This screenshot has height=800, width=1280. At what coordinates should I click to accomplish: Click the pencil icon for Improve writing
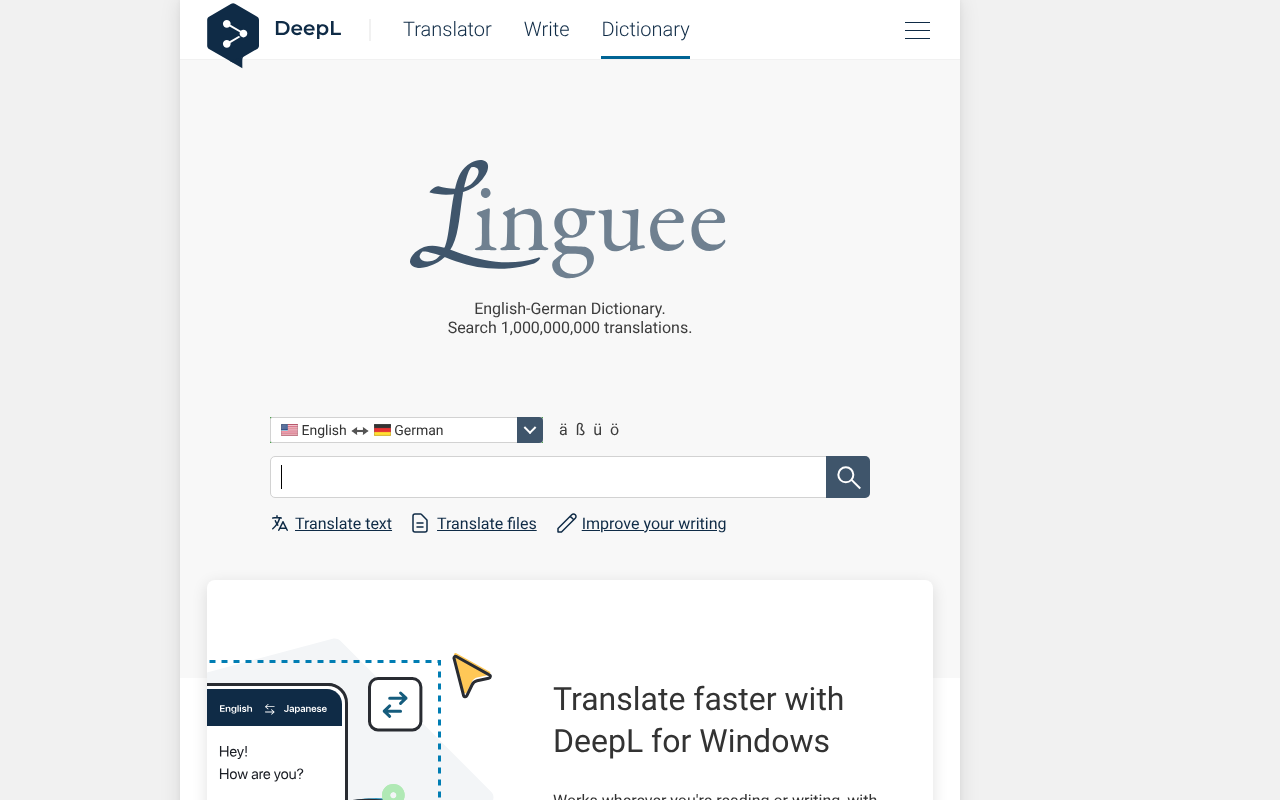point(566,523)
